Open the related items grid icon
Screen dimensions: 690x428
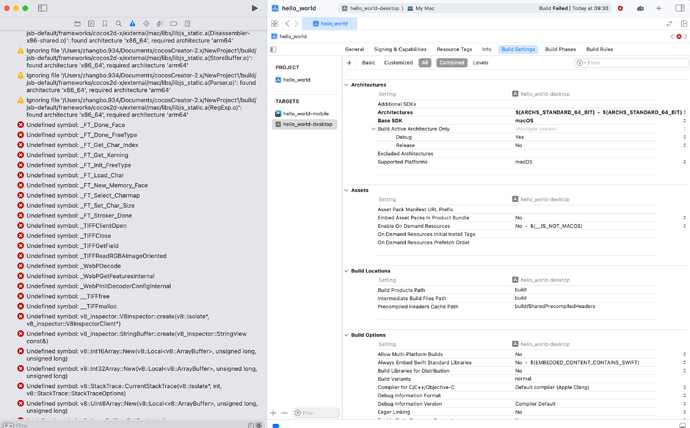pos(275,24)
